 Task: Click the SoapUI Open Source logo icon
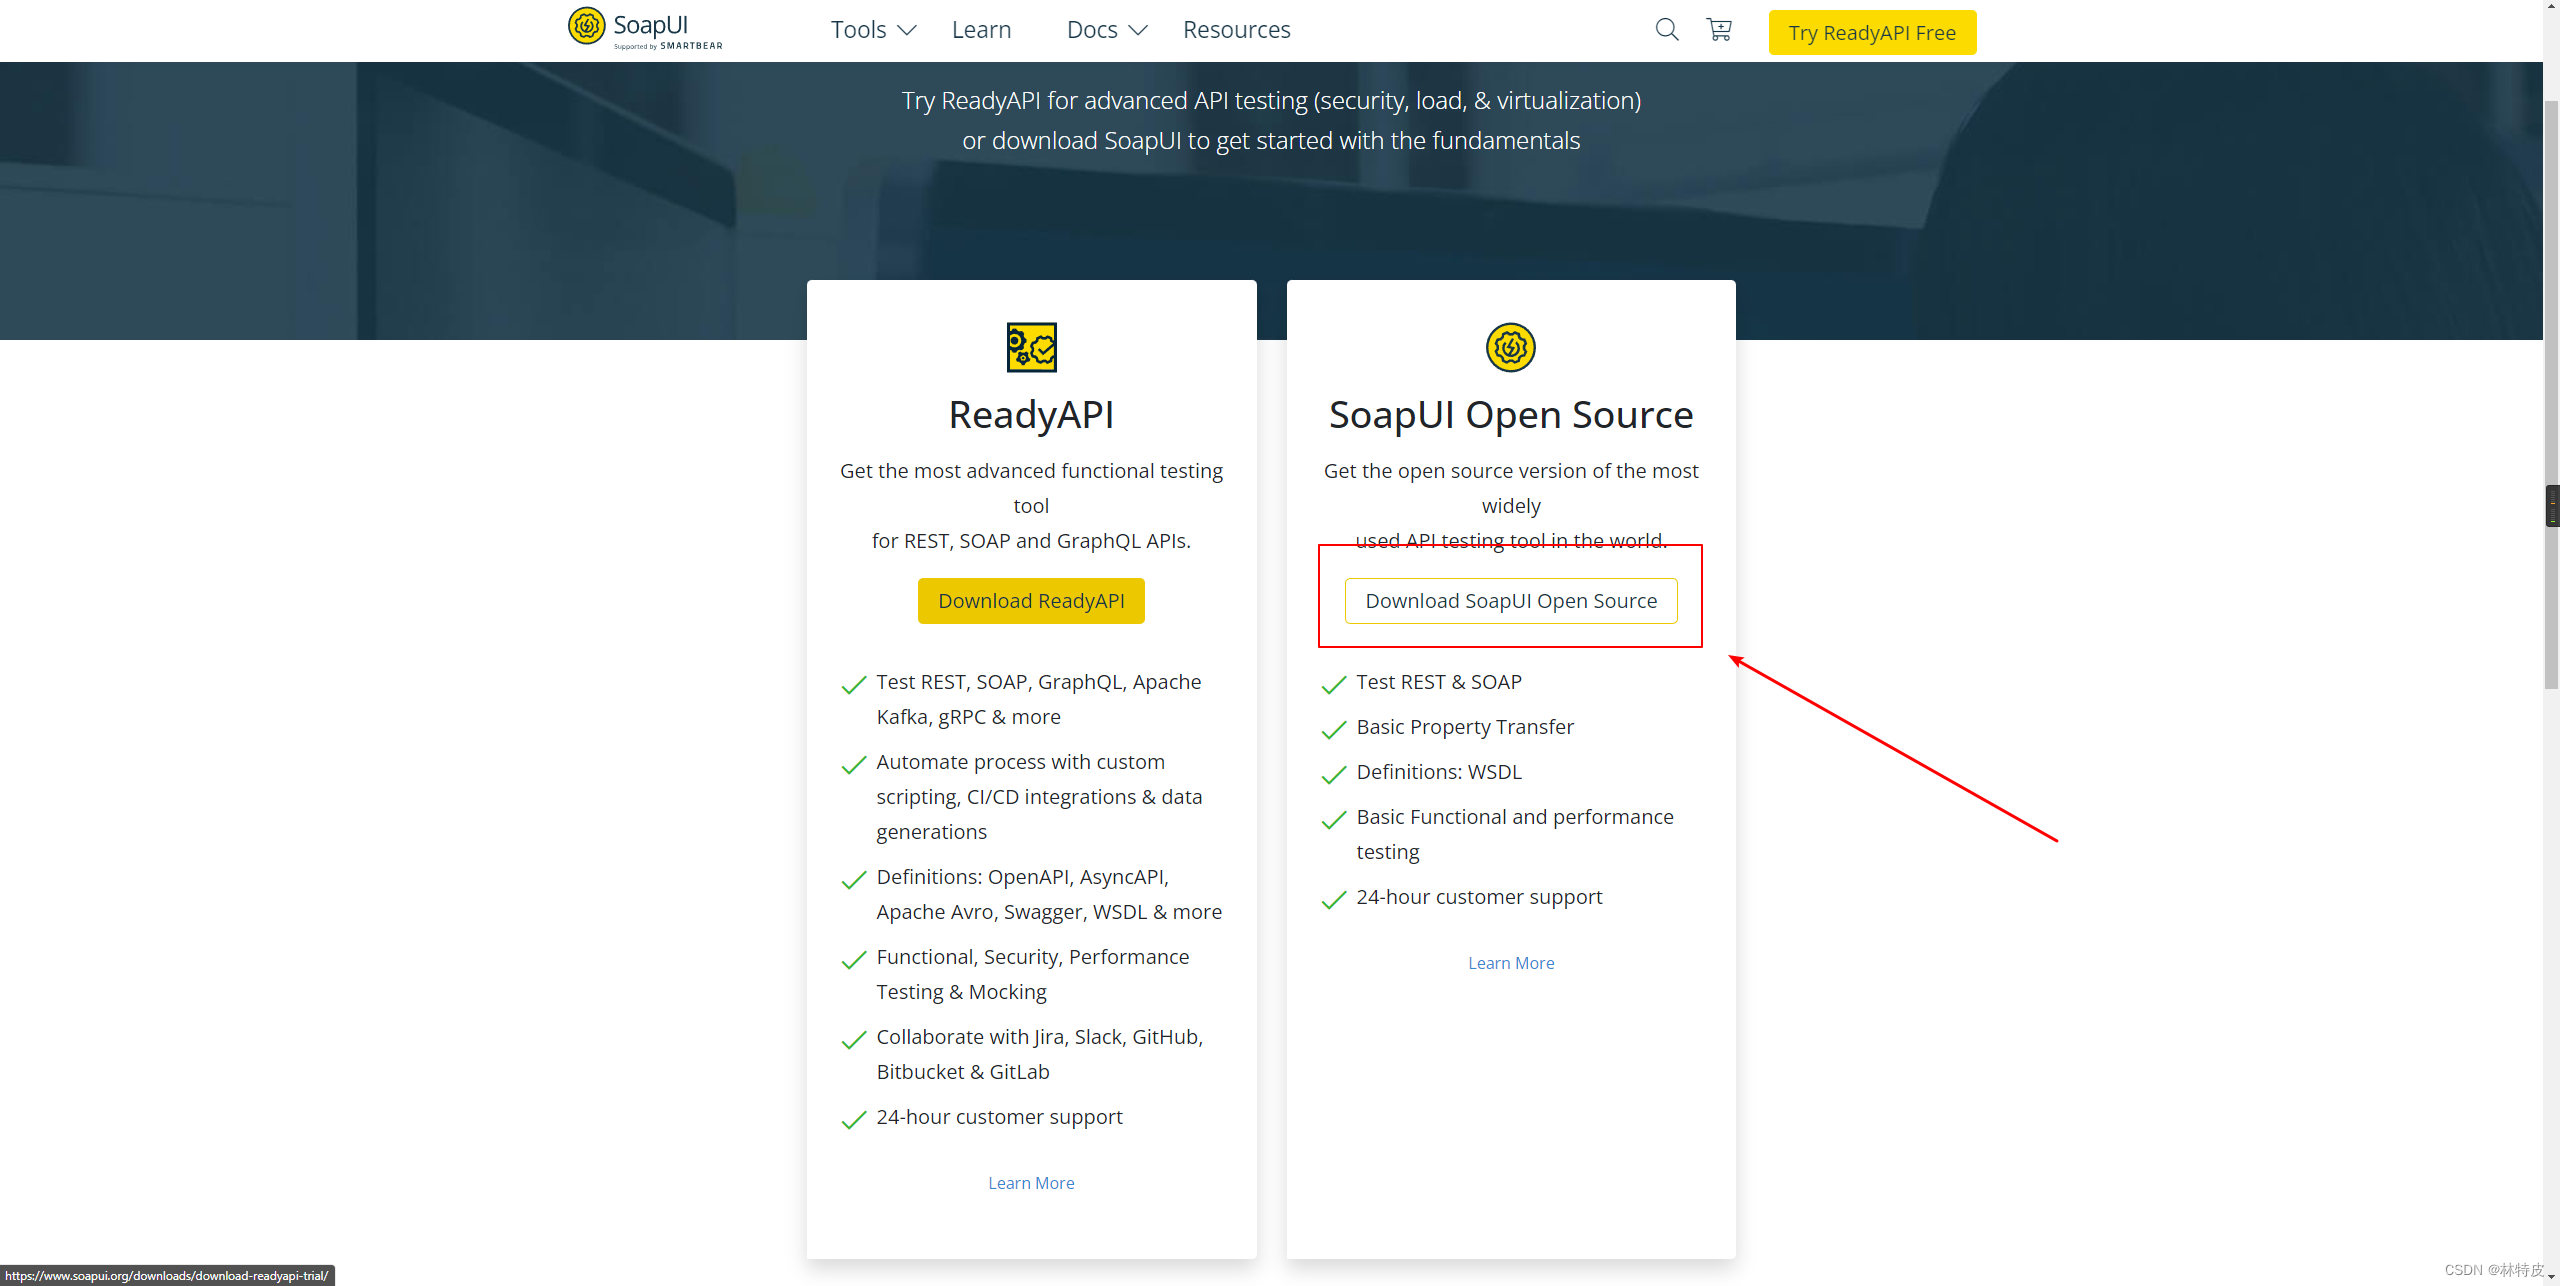(x=1511, y=347)
